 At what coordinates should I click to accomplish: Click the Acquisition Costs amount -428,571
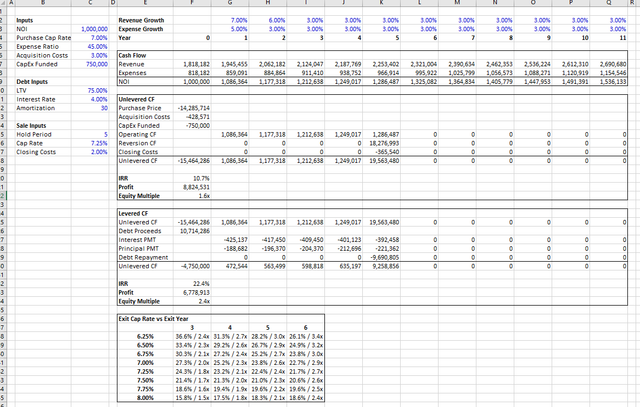pos(198,117)
